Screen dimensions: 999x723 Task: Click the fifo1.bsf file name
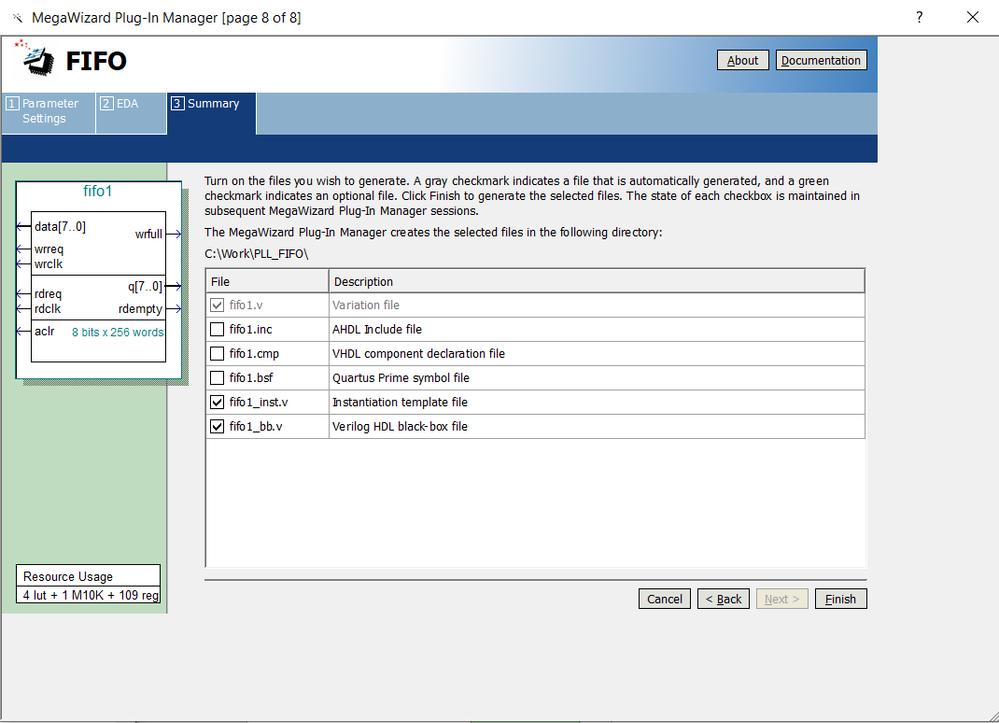(251, 378)
